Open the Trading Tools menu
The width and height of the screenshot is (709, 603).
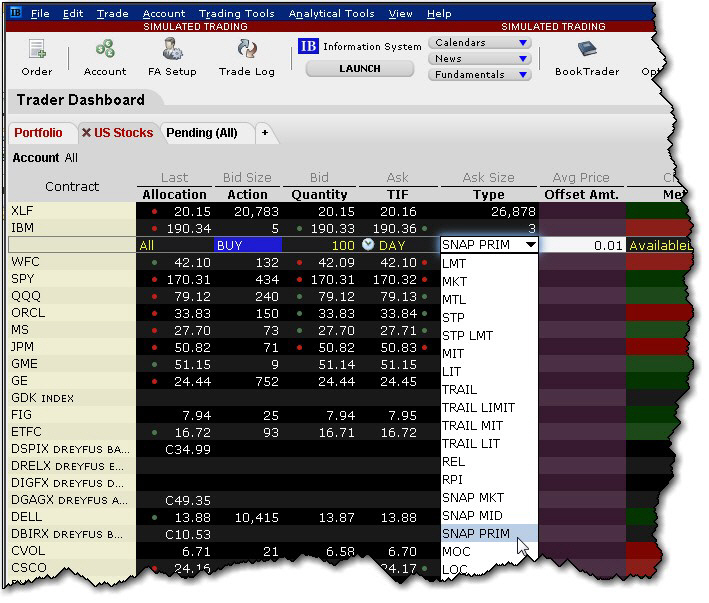pyautogui.click(x=236, y=14)
